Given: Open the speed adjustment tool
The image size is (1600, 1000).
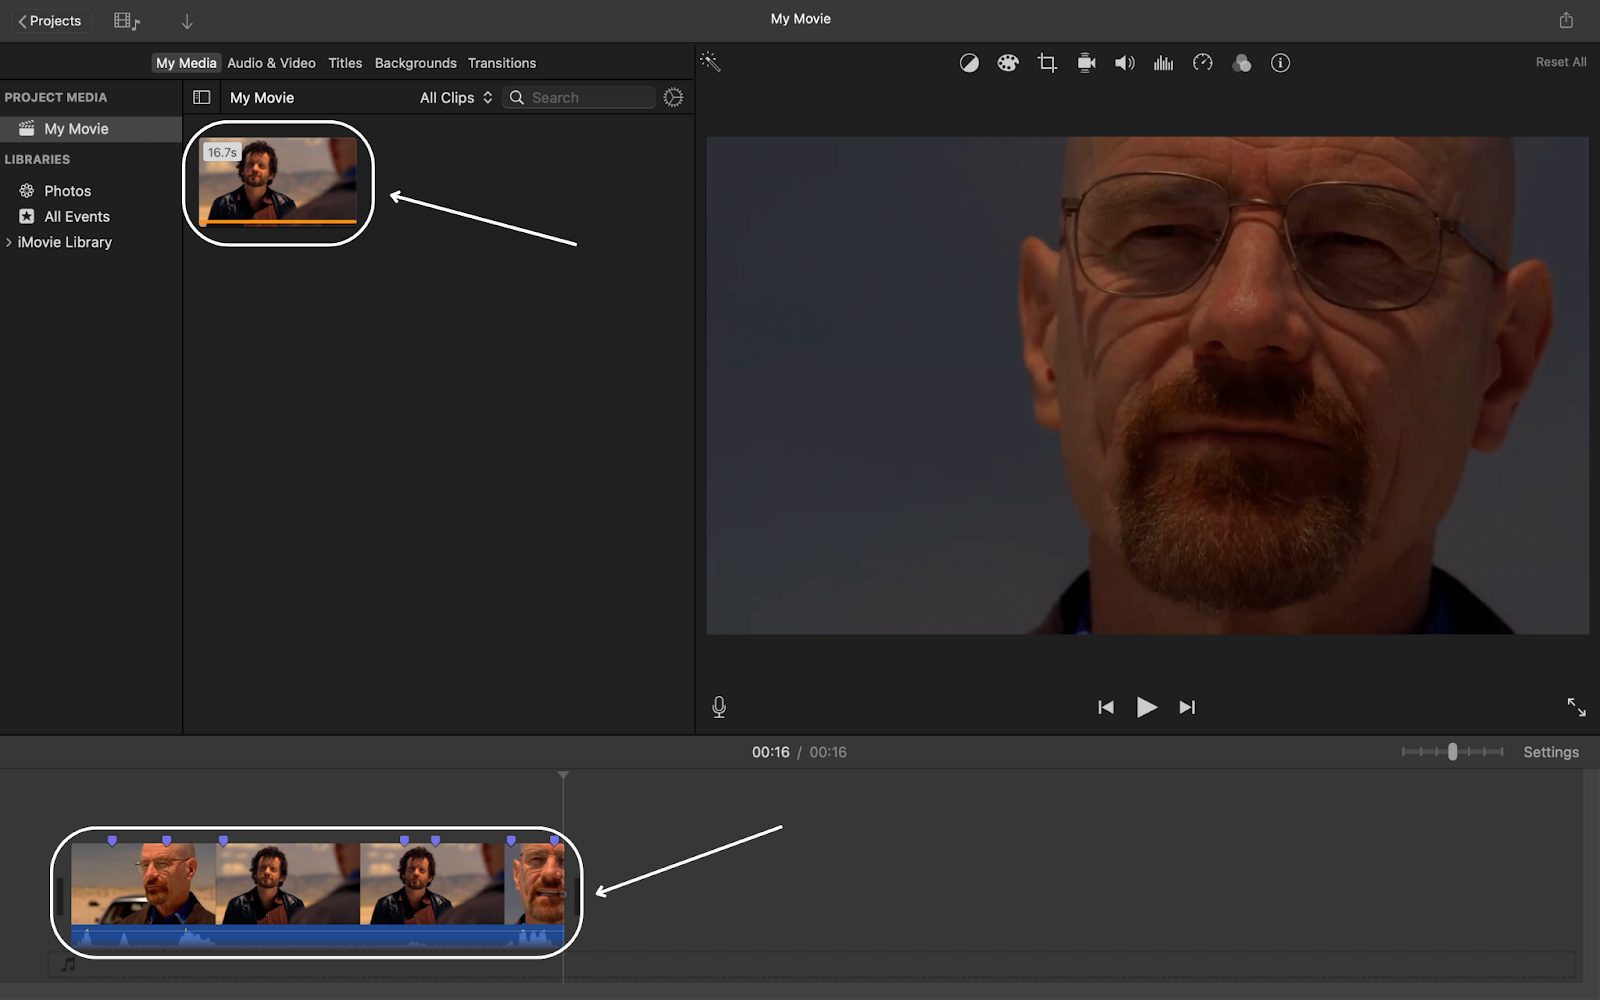Looking at the screenshot, I should (x=1203, y=63).
